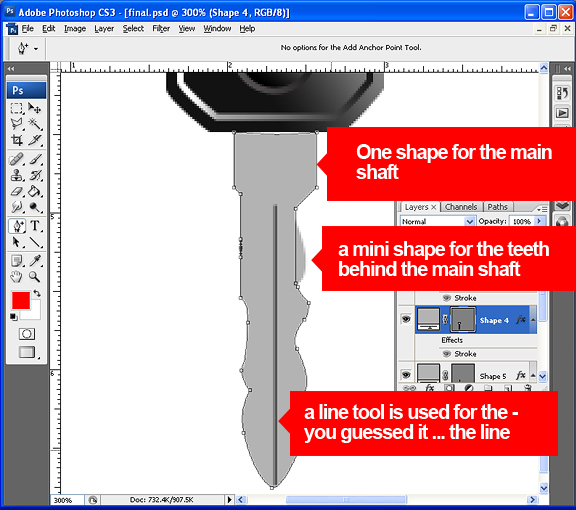Viewport: 576px width, 510px height.
Task: Open the Image menu
Action: [75, 28]
